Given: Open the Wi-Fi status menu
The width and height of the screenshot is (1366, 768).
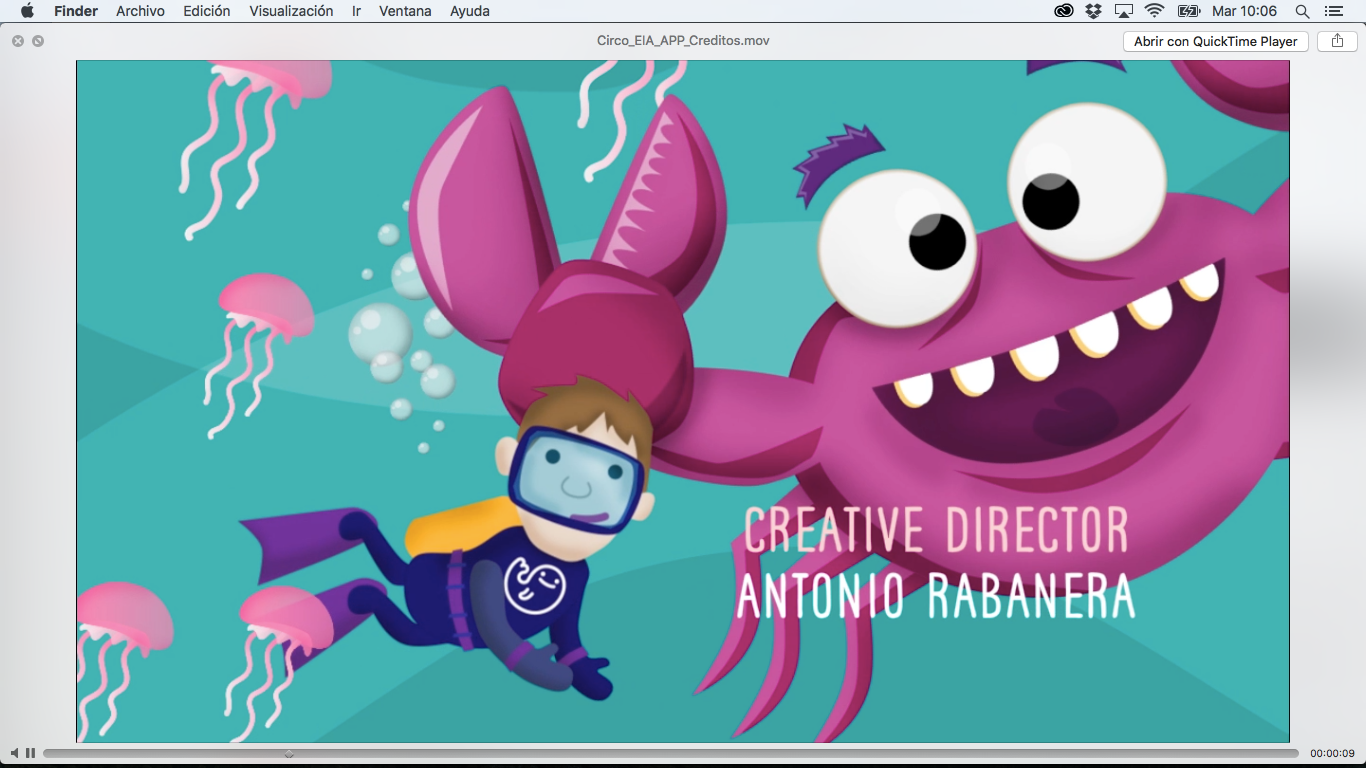Looking at the screenshot, I should point(1155,11).
